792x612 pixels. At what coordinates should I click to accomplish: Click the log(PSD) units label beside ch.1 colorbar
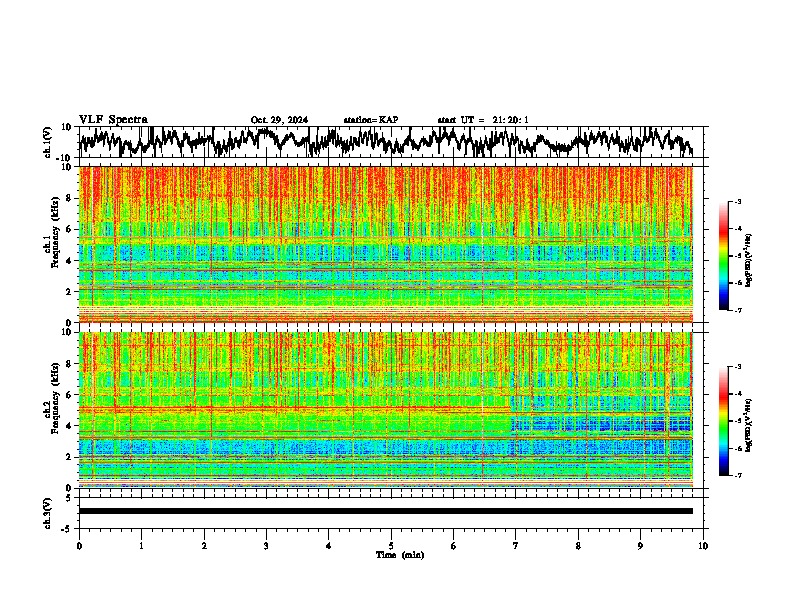748,261
